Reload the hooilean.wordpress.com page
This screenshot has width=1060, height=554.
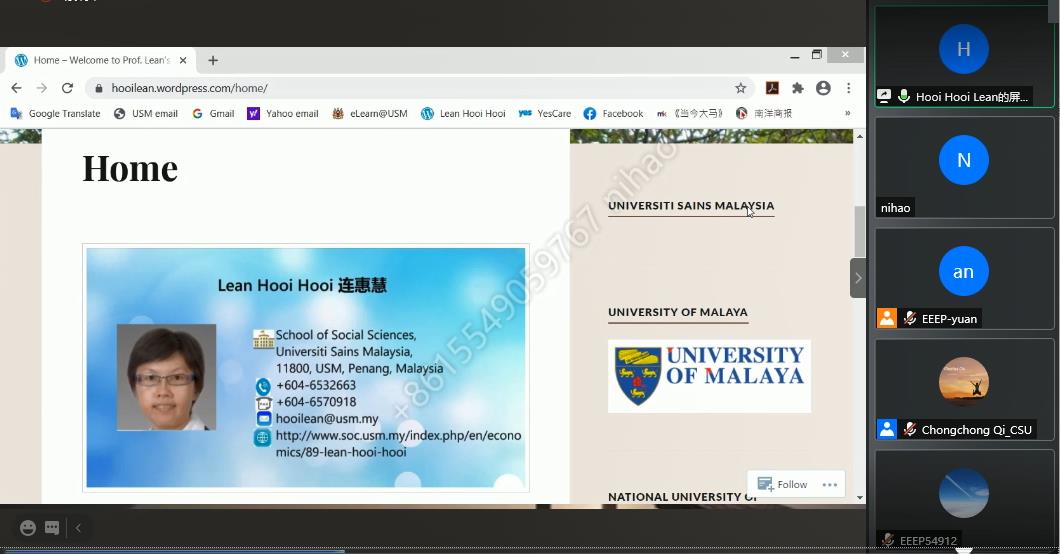point(67,88)
